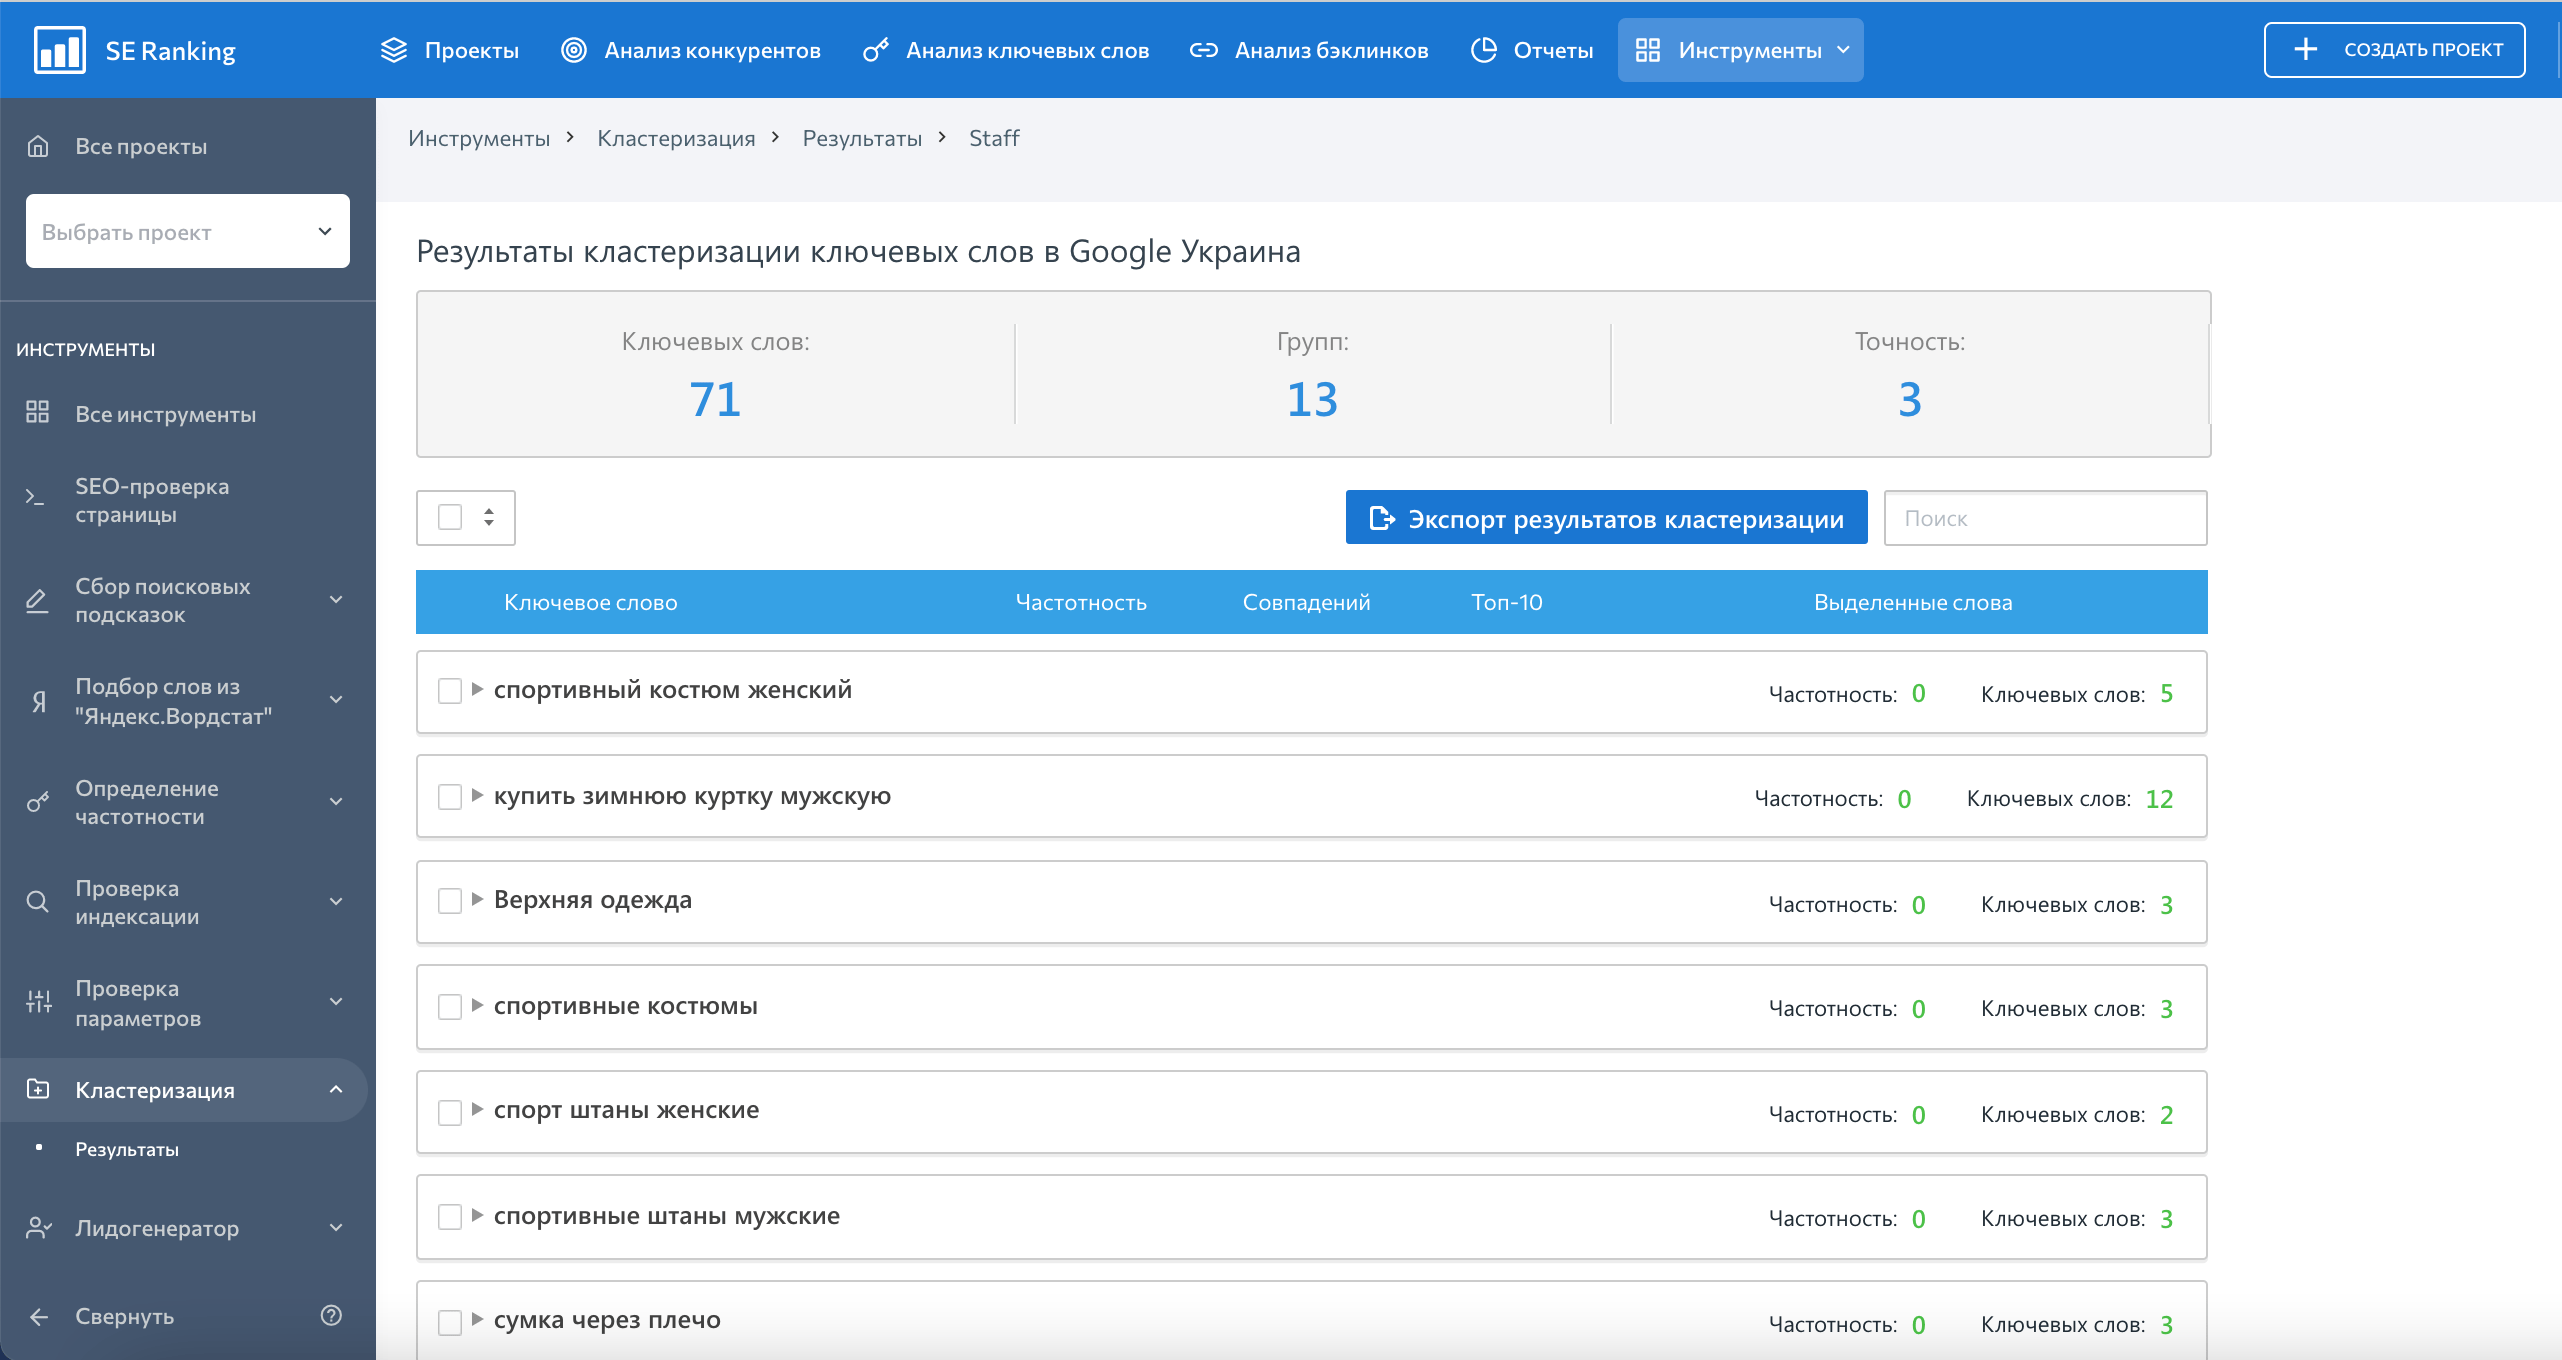Click the SE Ranking logo icon
The width and height of the screenshot is (2562, 1360).
[x=59, y=50]
